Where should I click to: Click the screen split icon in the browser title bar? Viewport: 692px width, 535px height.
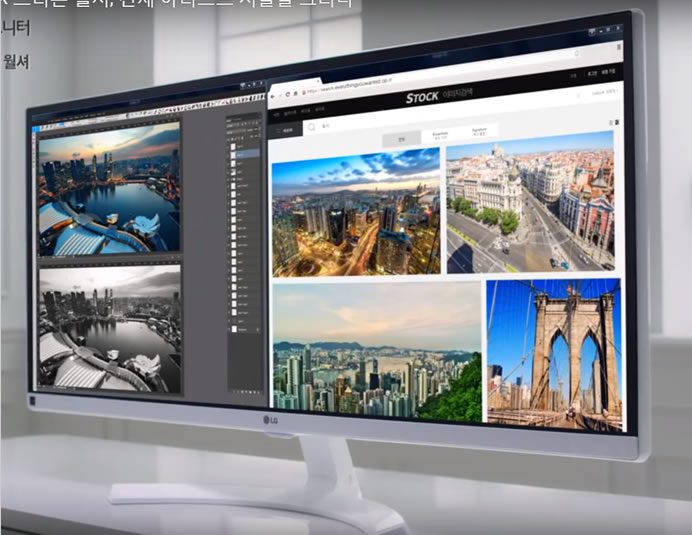[592, 32]
